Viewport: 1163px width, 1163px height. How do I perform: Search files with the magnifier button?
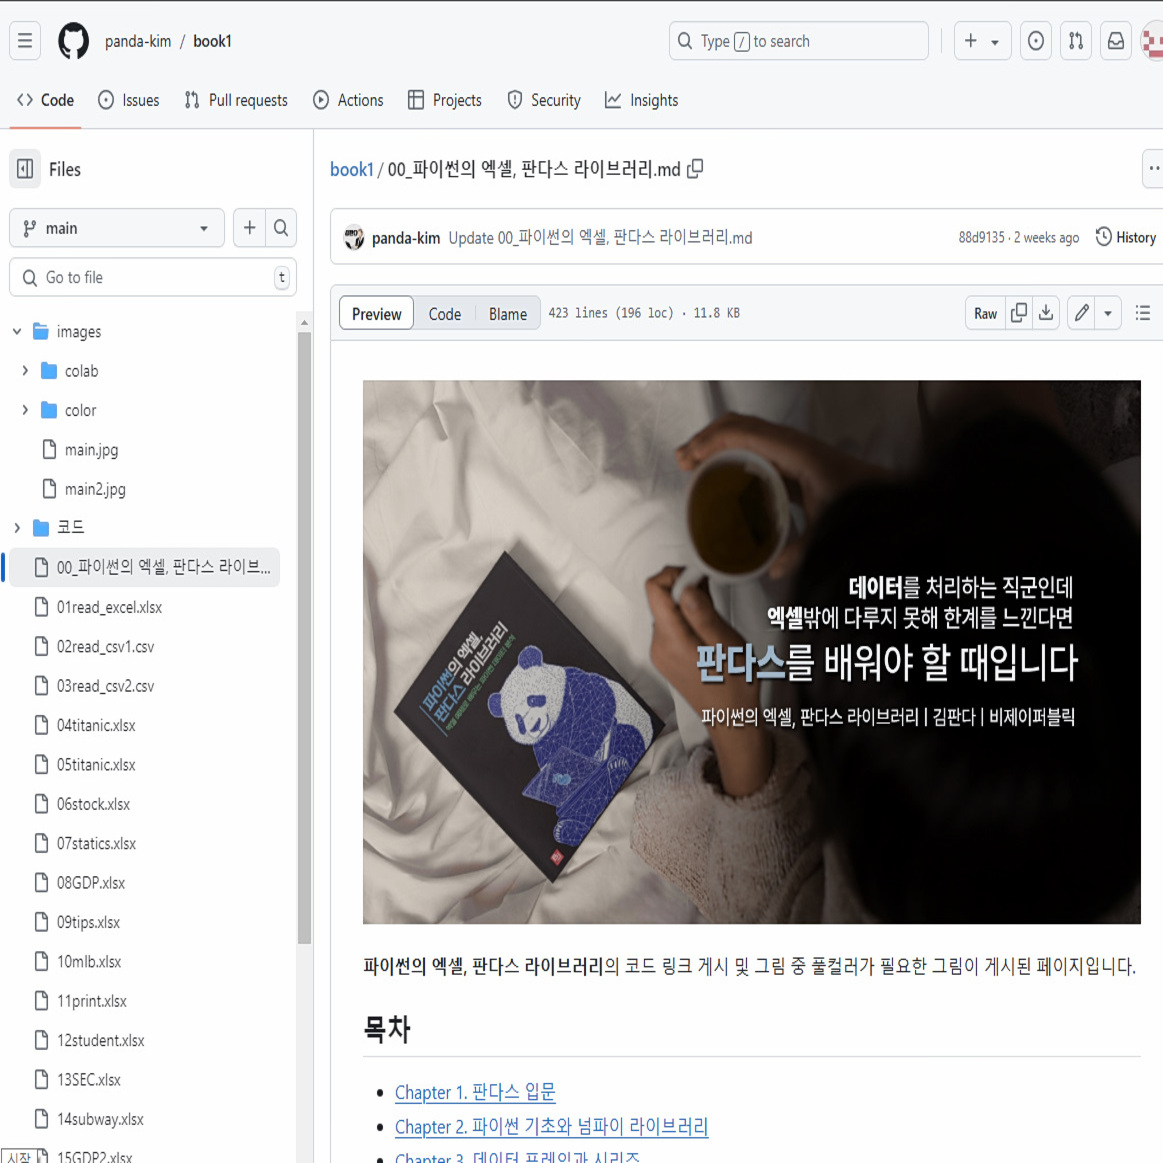[x=281, y=228]
